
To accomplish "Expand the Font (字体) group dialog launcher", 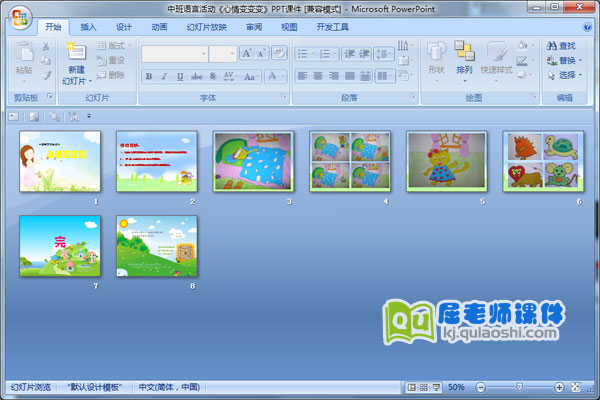I will coord(285,98).
